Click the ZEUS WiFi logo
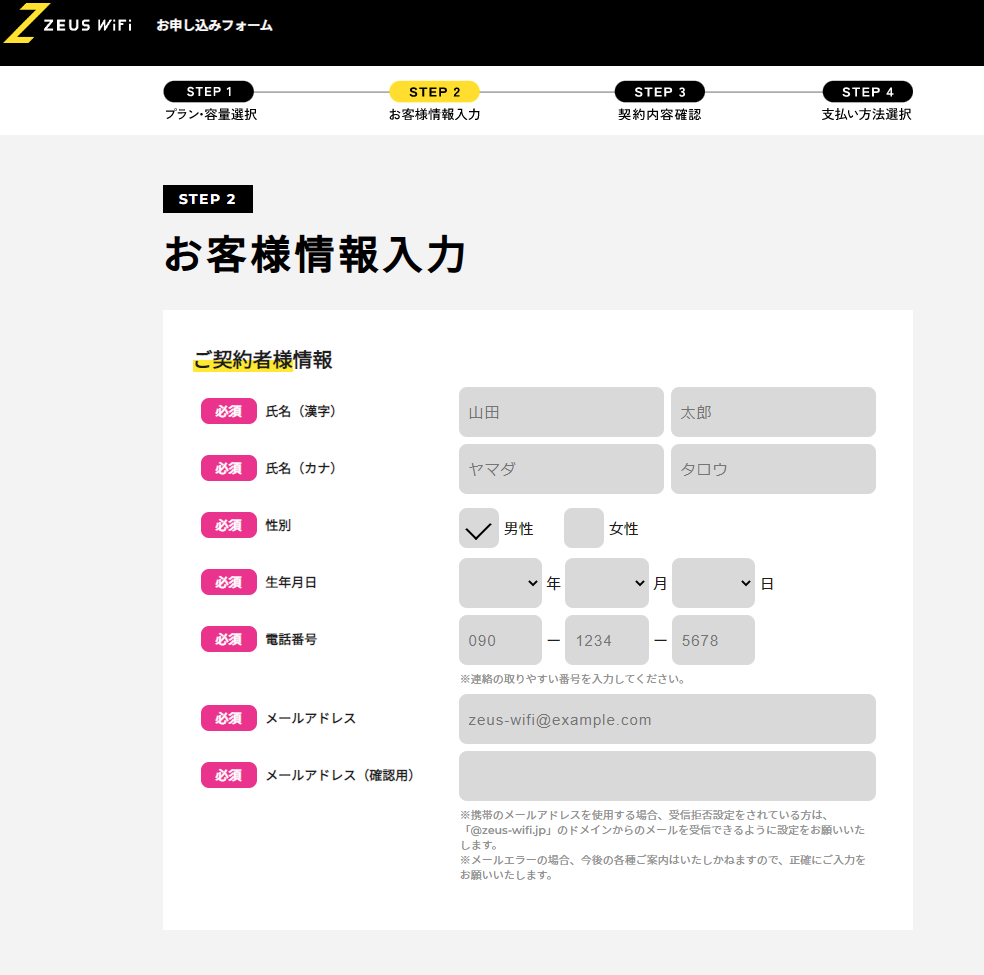This screenshot has height=975, width=984. point(68,24)
